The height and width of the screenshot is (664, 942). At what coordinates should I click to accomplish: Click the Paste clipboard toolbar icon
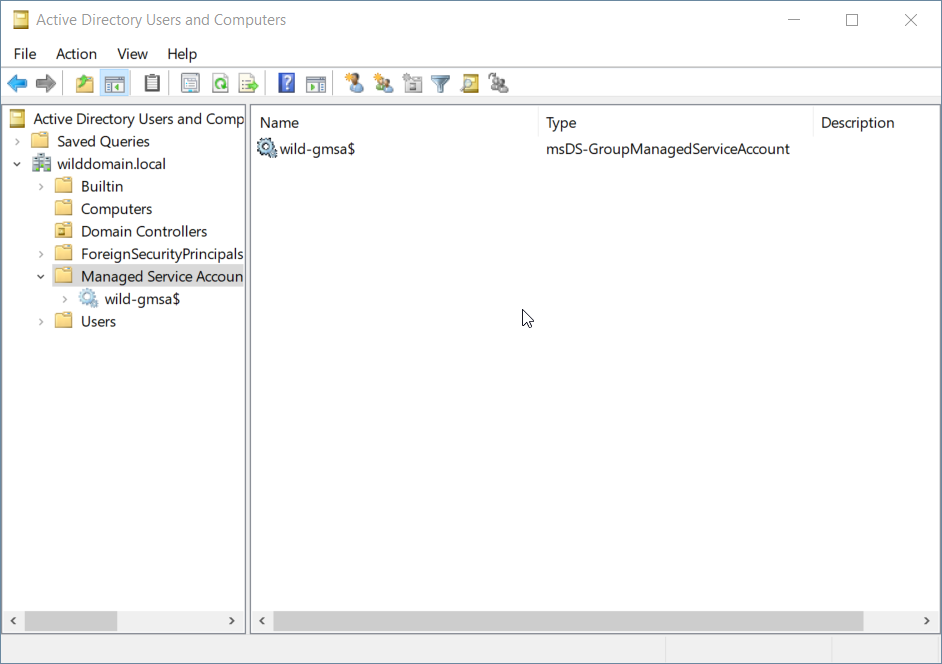tap(152, 84)
